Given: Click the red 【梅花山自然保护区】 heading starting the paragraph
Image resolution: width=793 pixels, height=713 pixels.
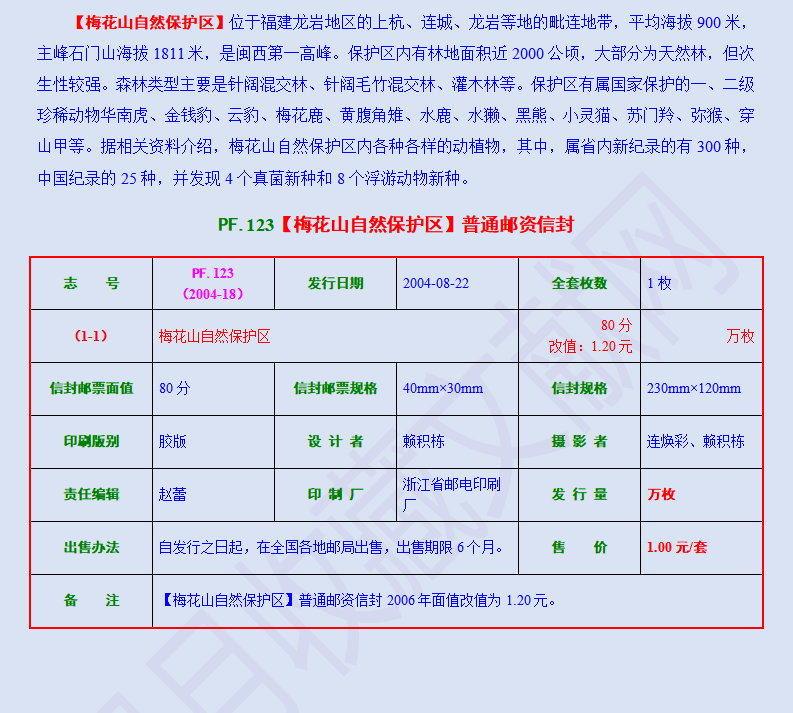Looking at the screenshot, I should tap(150, 23).
